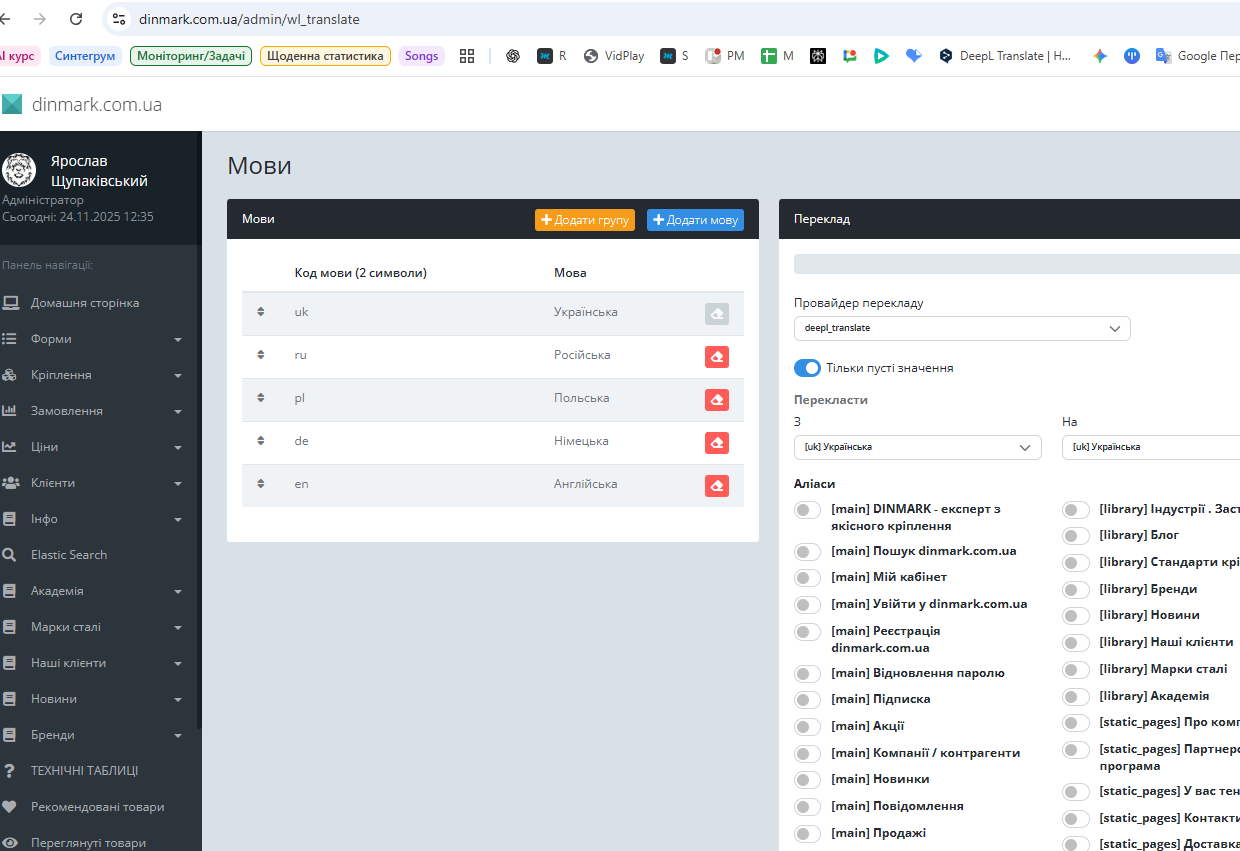Viewport: 1240px width, 851px height.
Task: Open the Google Перекладач bookmark
Action: 1198,56
